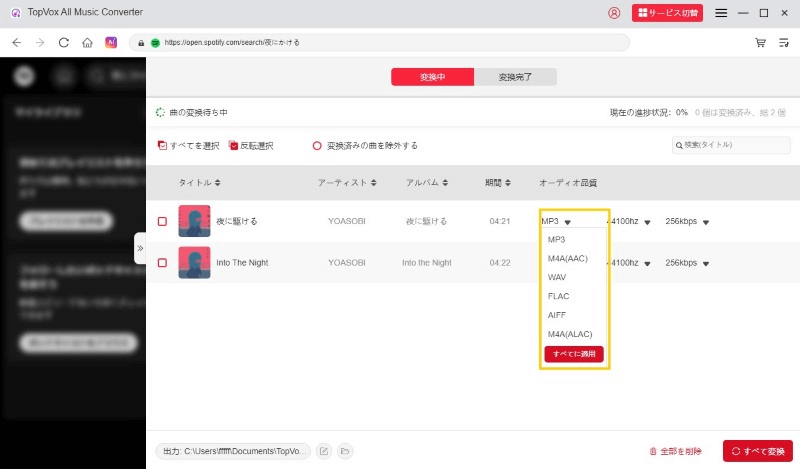The width and height of the screenshot is (800, 469).
Task: Open the conversion task list icon
Action: point(784,43)
